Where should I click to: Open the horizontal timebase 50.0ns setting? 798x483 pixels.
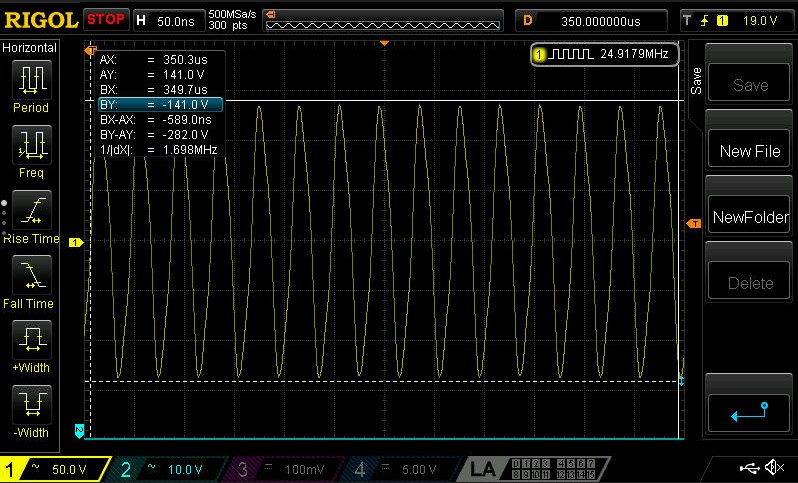(169, 21)
